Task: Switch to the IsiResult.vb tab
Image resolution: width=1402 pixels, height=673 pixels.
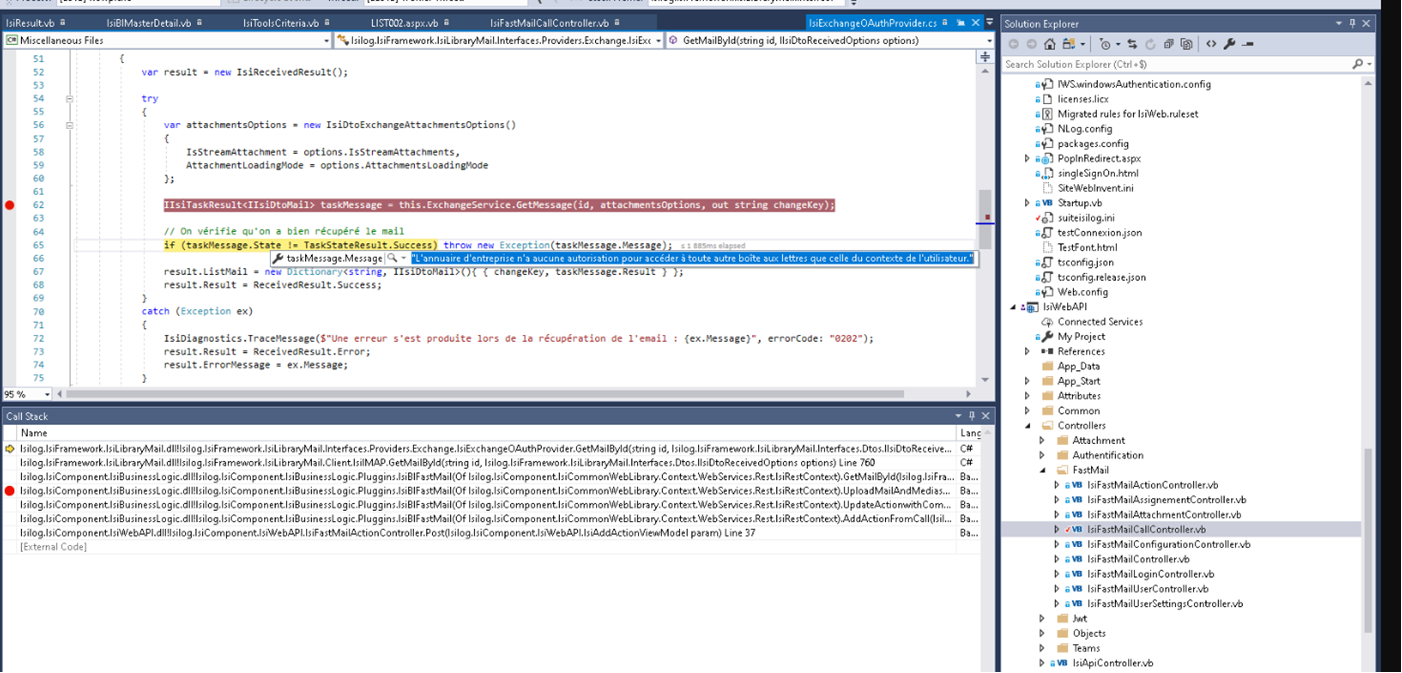Action: [30, 20]
